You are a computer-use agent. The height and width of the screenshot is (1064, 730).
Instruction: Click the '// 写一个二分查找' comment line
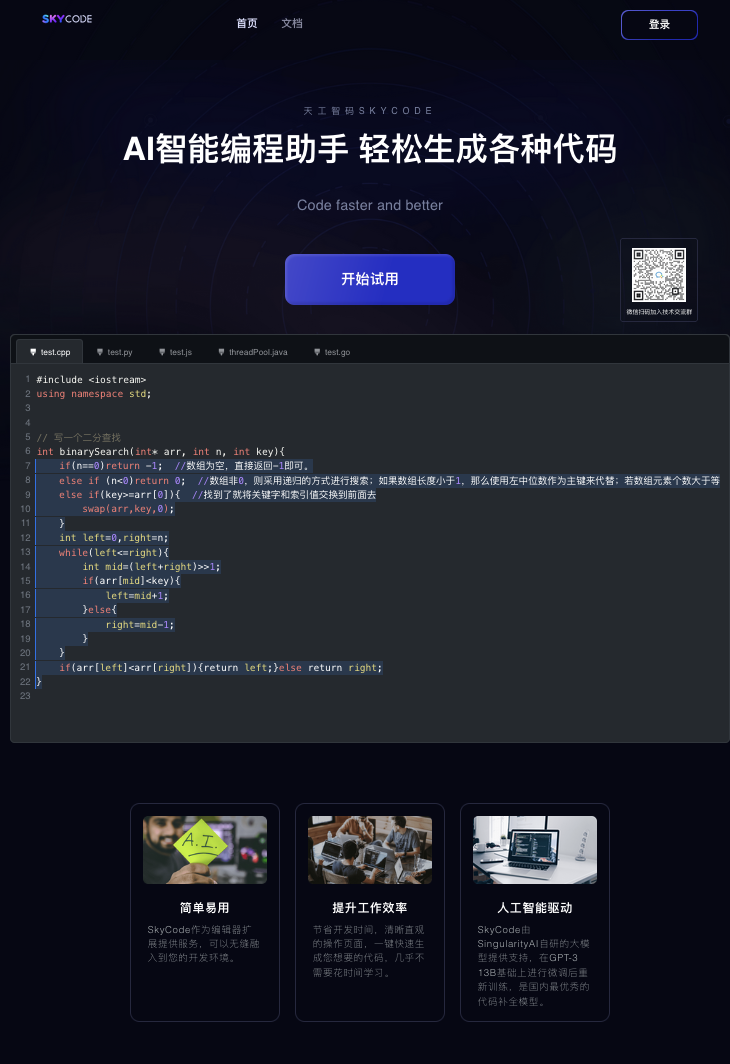click(x=79, y=437)
